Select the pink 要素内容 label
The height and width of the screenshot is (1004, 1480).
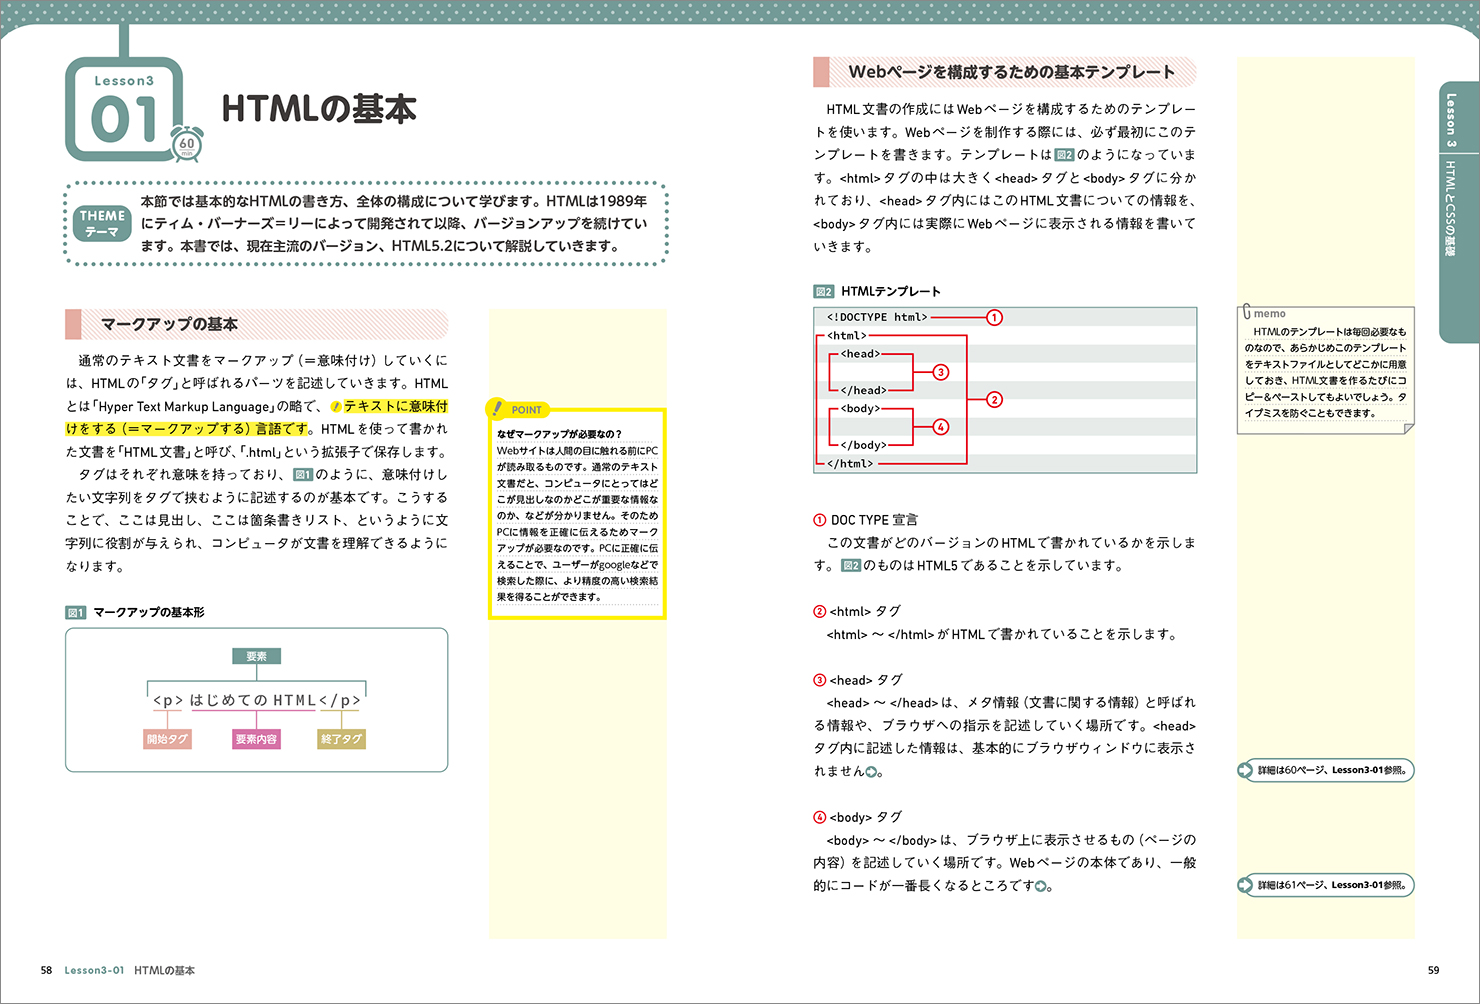click(256, 739)
